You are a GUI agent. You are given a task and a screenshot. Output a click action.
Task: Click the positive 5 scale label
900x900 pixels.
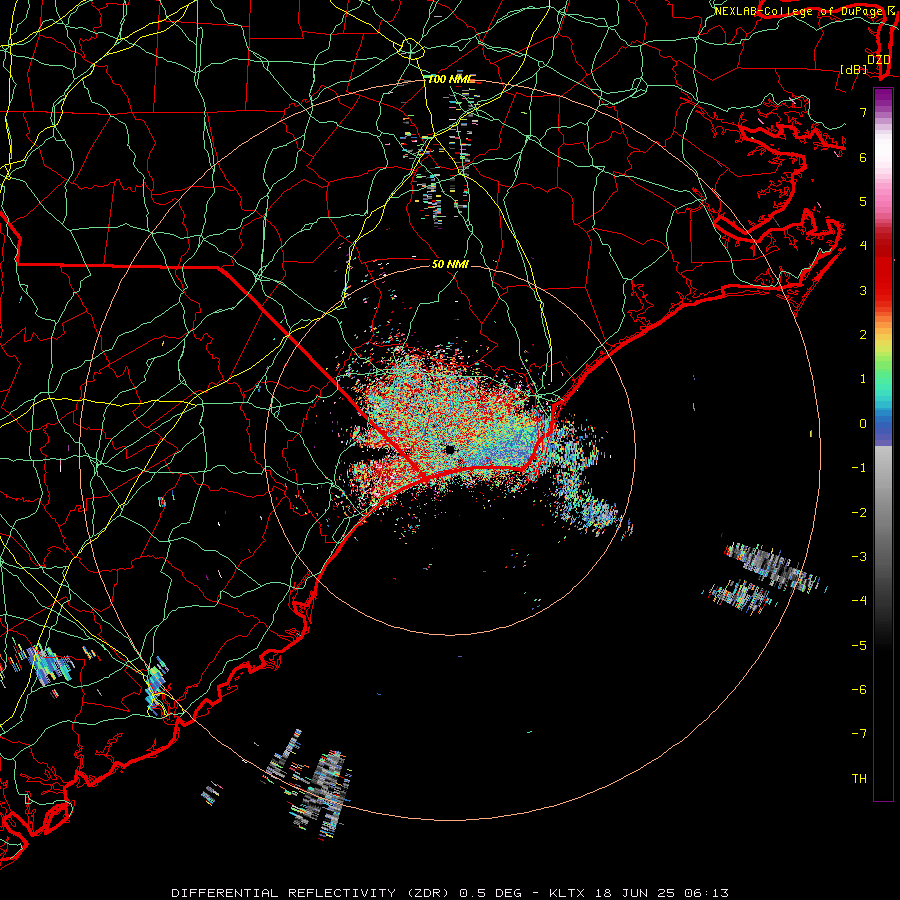pos(863,201)
